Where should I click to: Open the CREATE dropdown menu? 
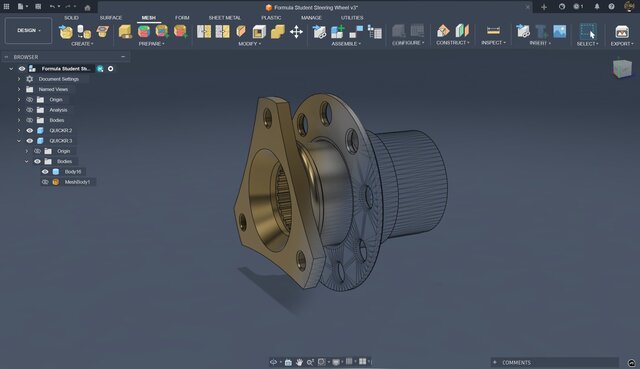[82, 44]
